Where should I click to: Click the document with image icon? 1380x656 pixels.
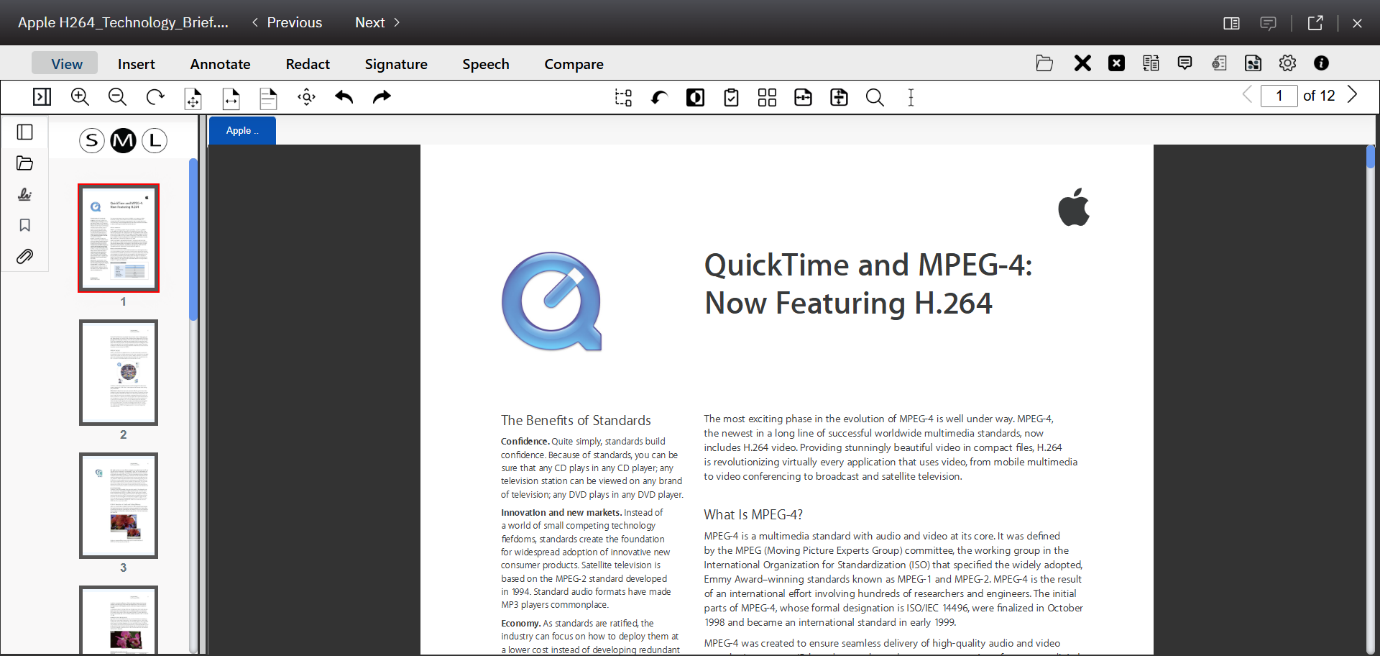click(1253, 63)
